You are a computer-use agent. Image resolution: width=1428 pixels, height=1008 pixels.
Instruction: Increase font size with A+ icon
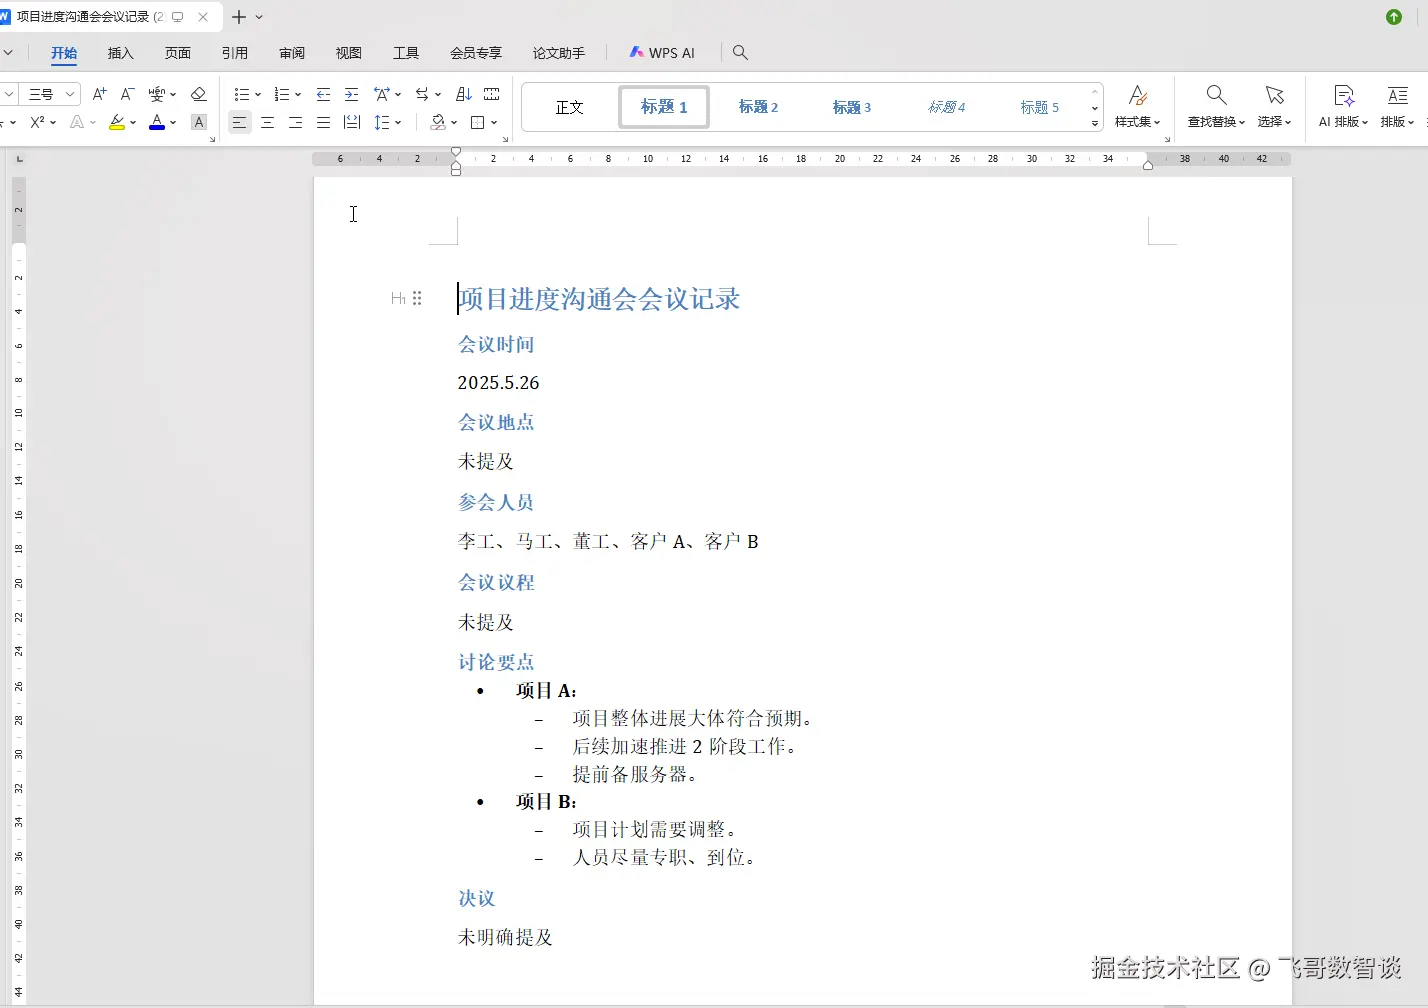pos(99,94)
